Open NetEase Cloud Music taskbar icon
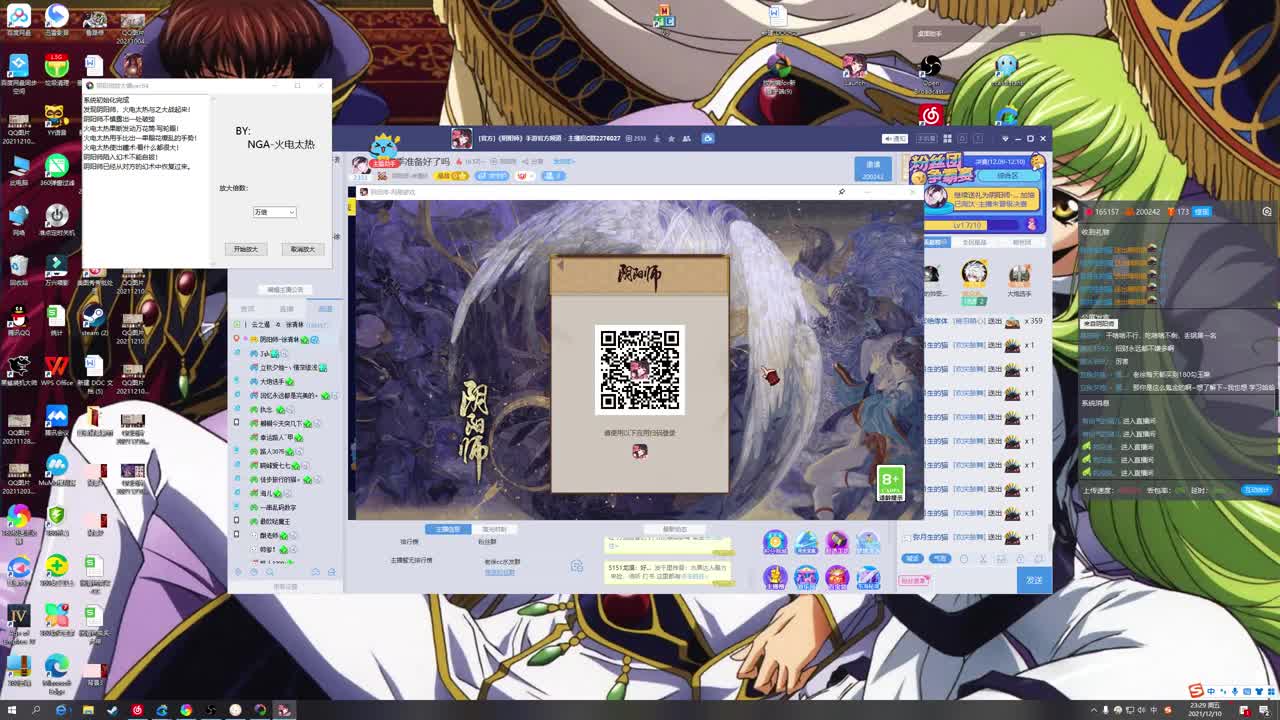Viewport: 1280px width, 720px height. coord(137,710)
